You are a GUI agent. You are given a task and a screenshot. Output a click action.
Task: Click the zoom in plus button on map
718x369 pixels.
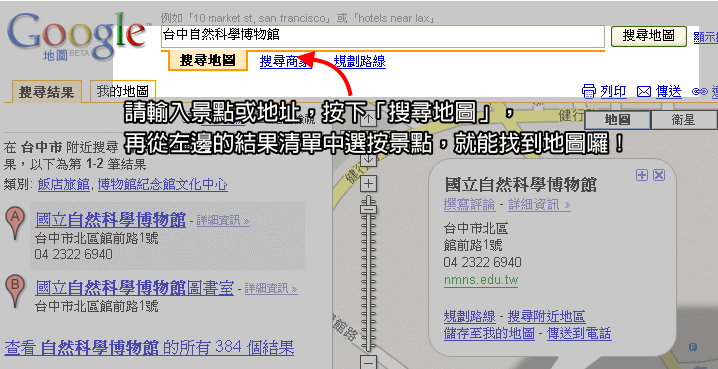click(369, 184)
